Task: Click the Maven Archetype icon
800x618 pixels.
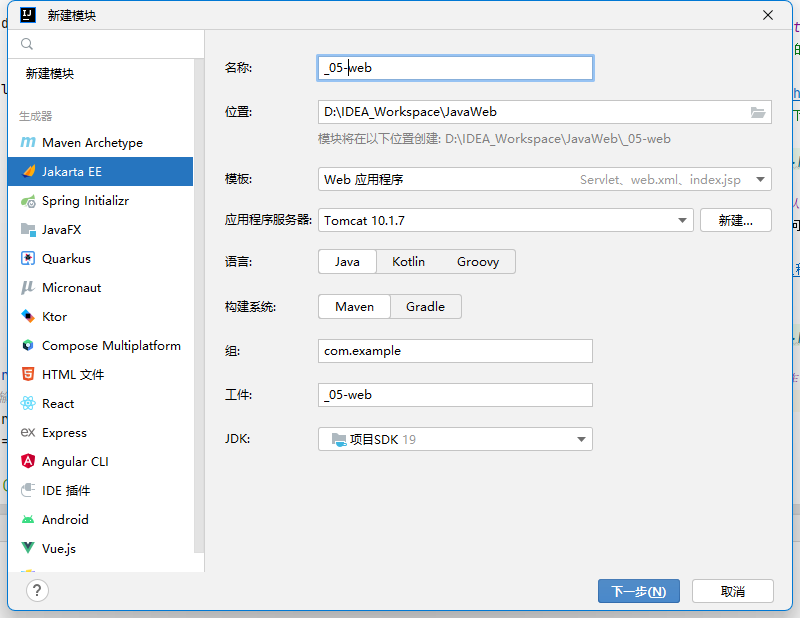Action: tap(28, 142)
